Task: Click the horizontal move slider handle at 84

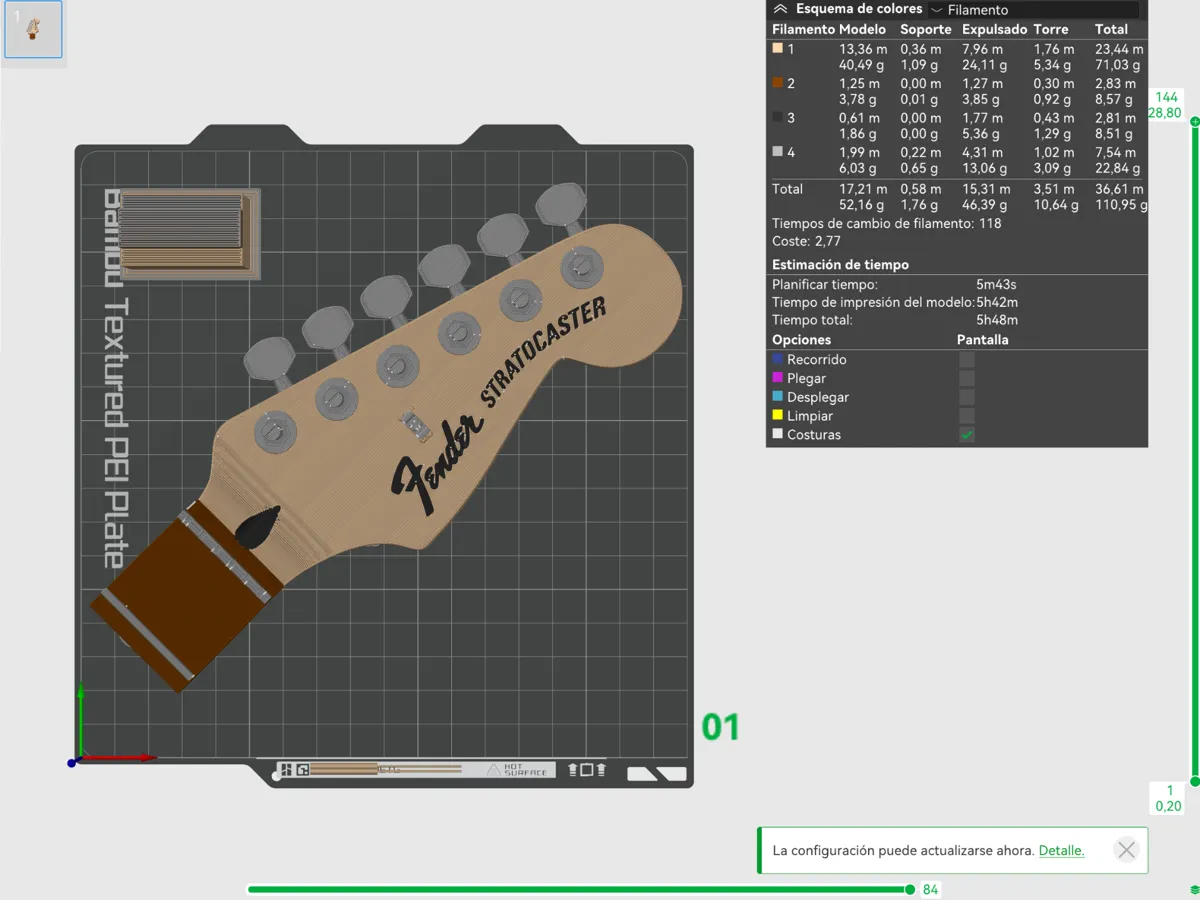Action: pos(910,889)
